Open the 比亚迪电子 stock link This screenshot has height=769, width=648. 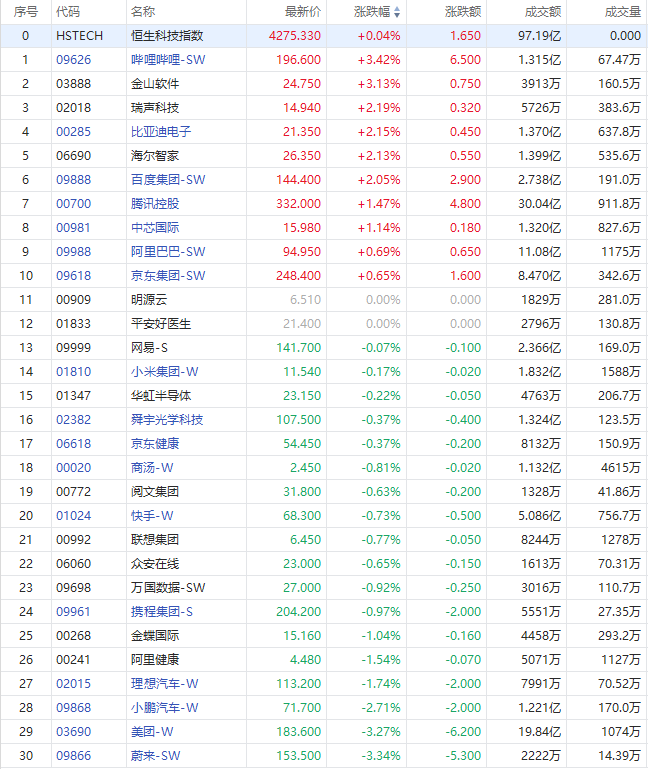pyautogui.click(x=161, y=132)
